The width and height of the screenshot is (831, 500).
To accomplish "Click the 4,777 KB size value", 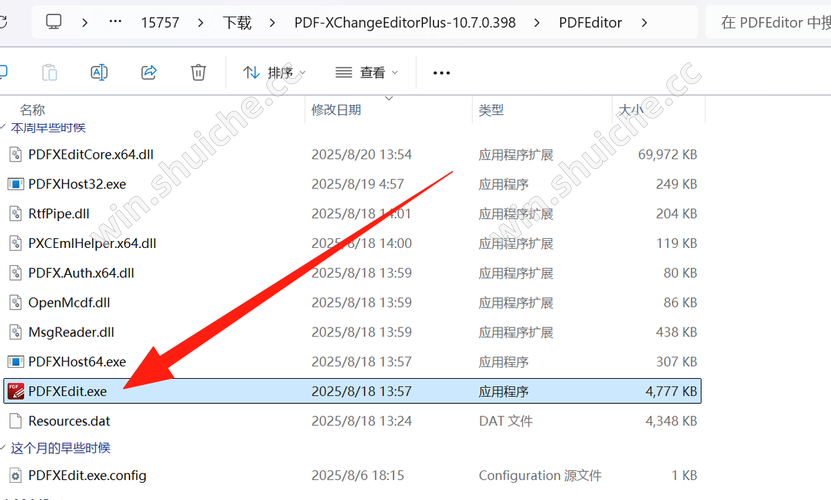I will (x=671, y=391).
